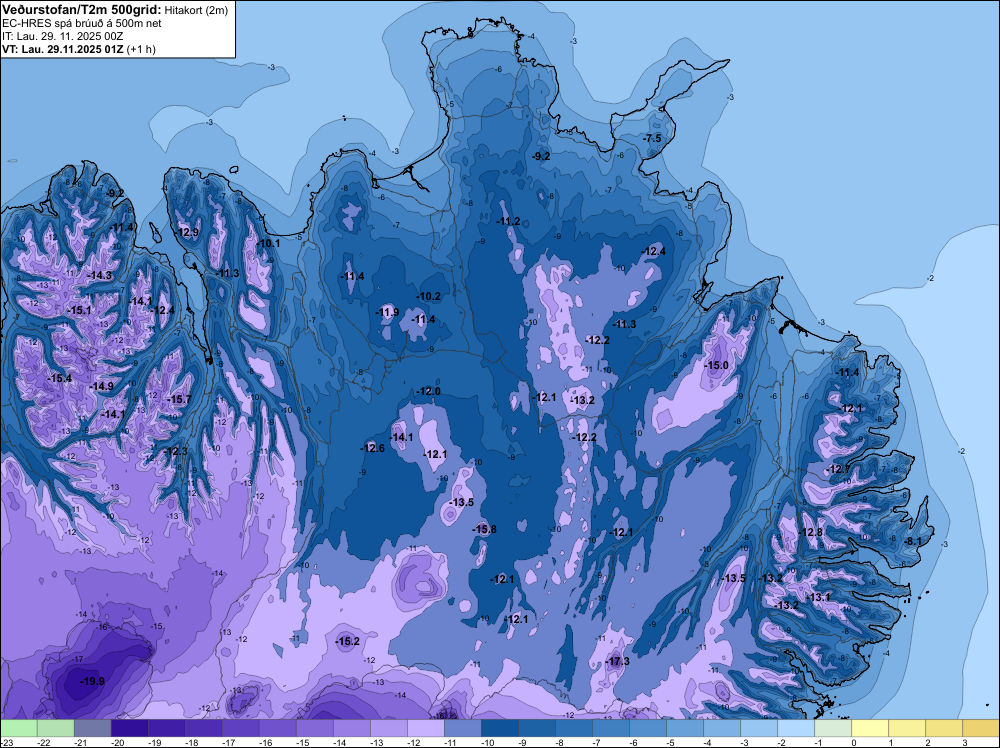Click the -12.3 temperature label
The image size is (1000, 748).
[x=176, y=451]
